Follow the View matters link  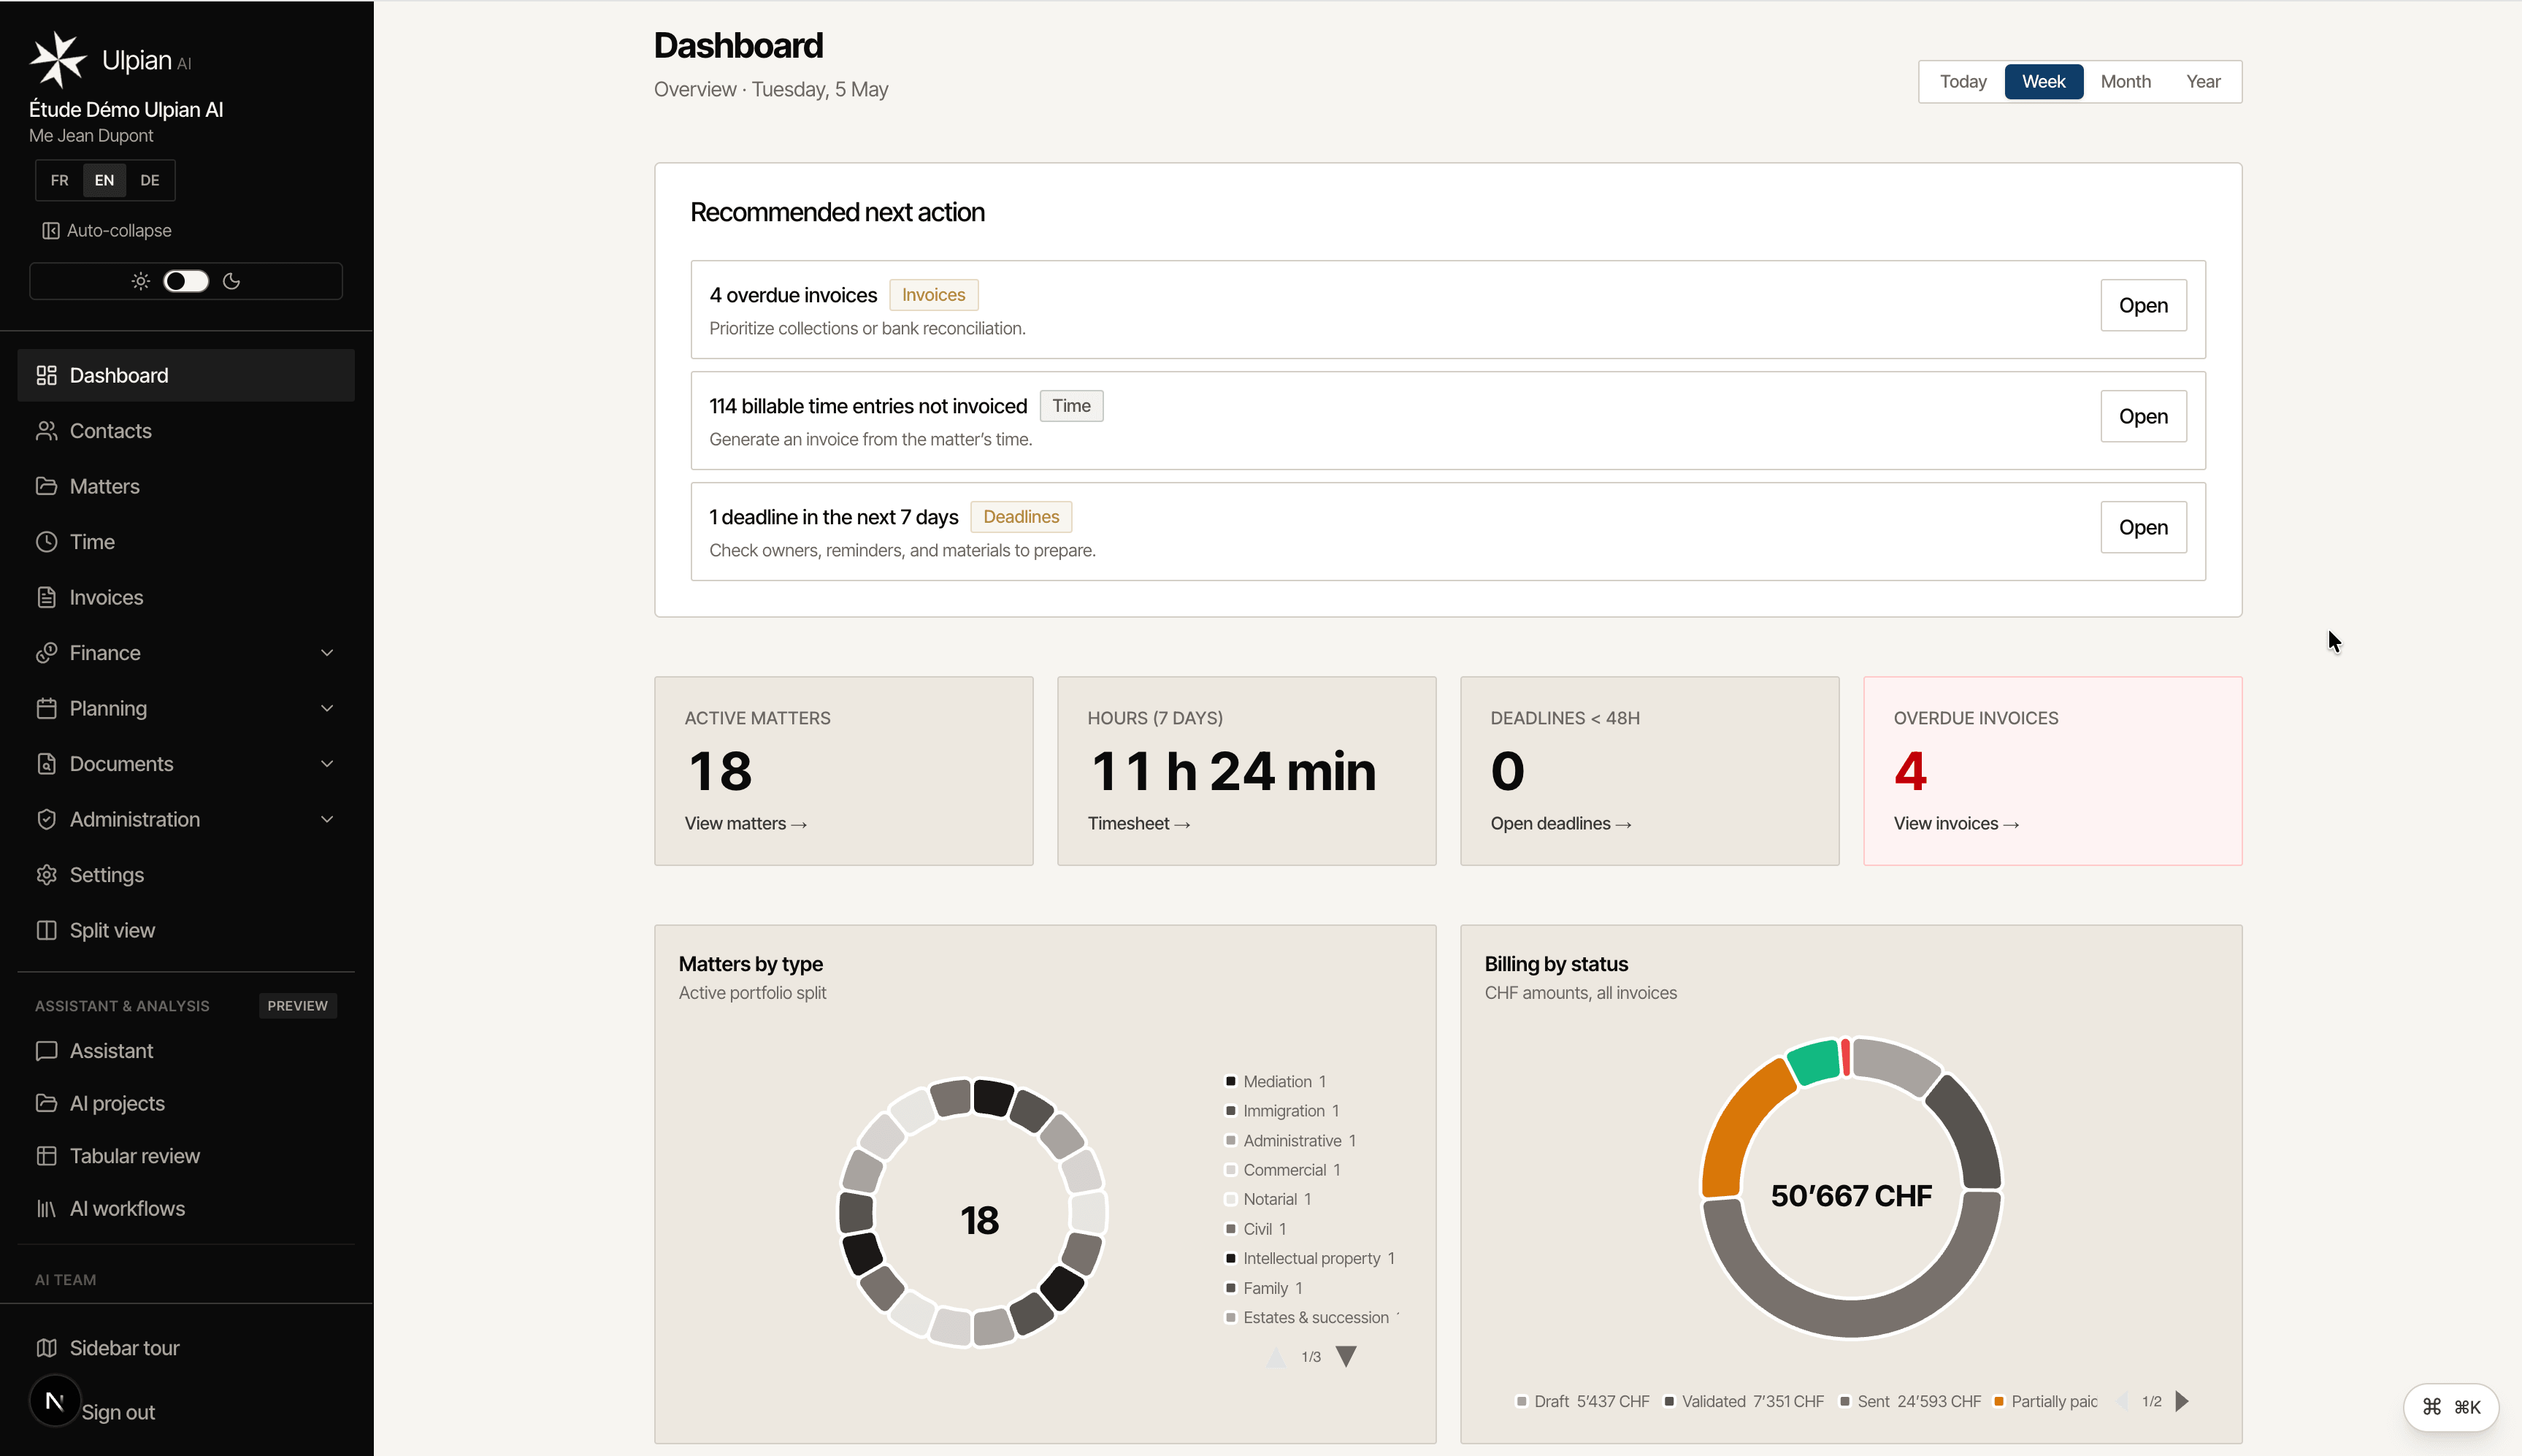(746, 823)
